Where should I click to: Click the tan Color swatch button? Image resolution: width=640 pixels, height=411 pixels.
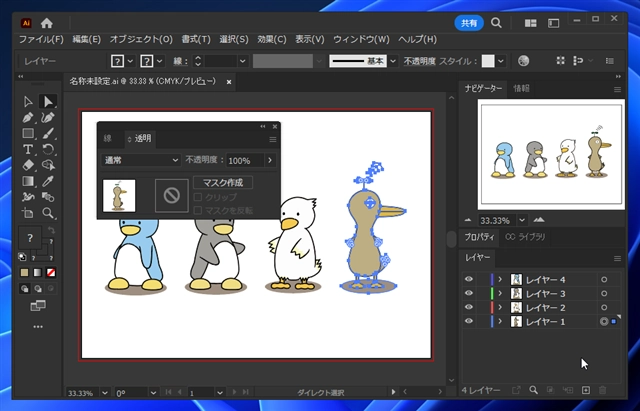click(24, 272)
